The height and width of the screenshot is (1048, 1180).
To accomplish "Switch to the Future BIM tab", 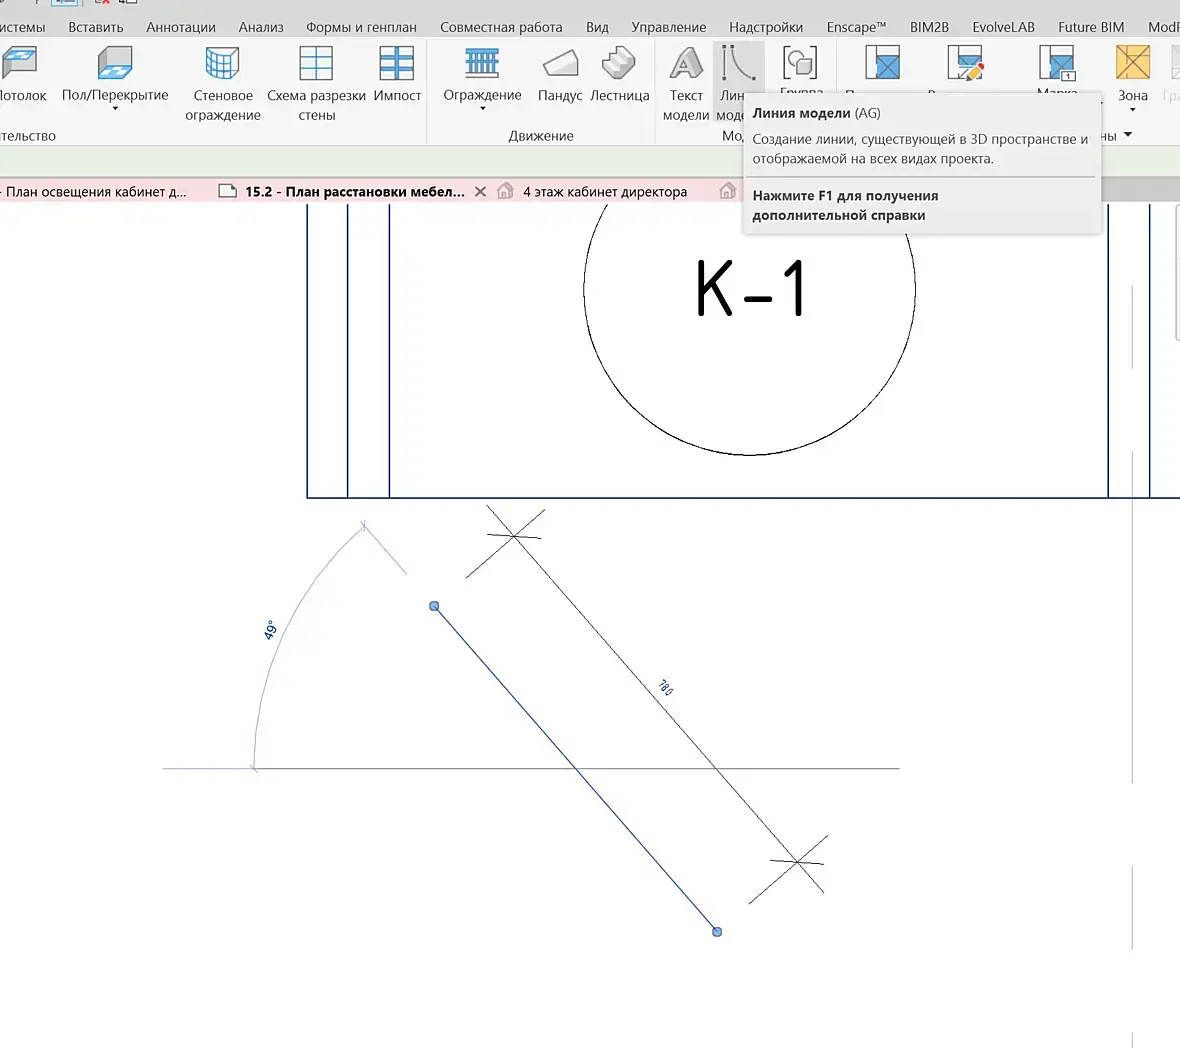I will pos(1091,27).
